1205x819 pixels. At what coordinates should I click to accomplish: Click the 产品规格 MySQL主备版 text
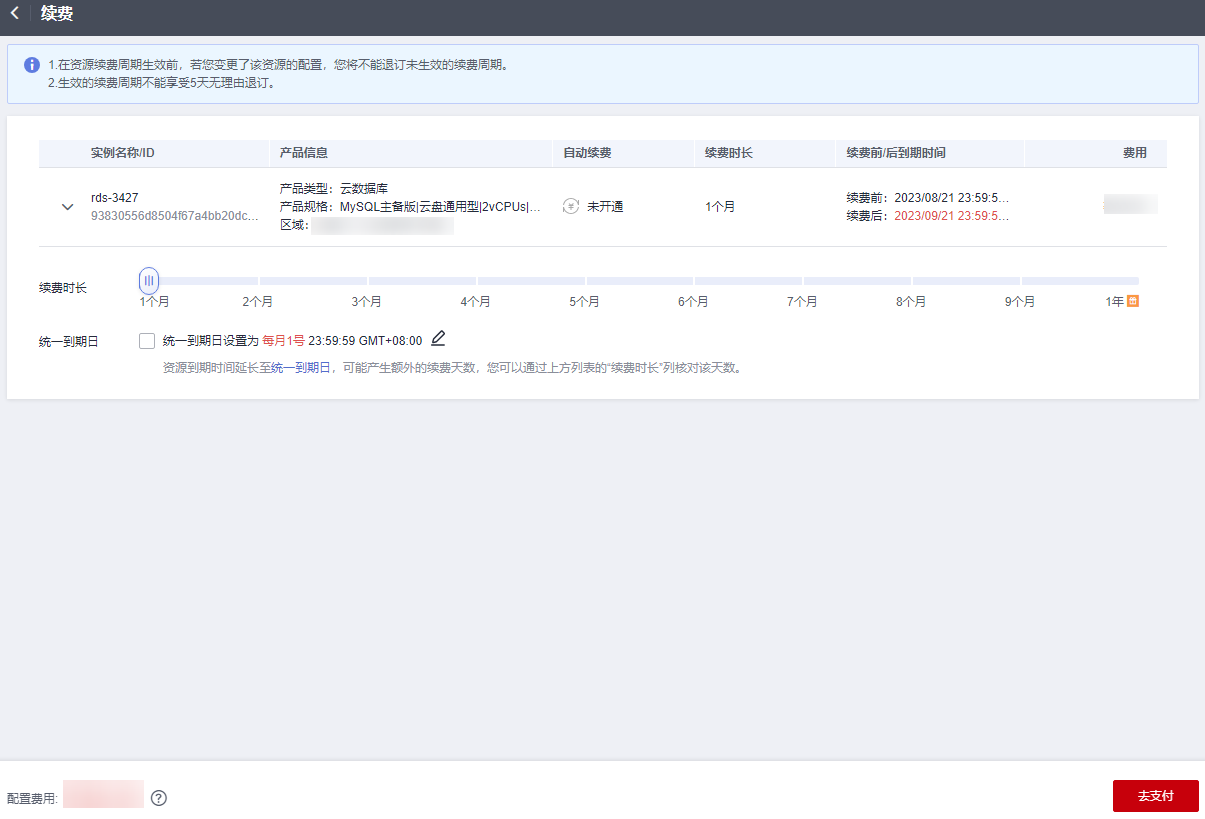[411, 207]
